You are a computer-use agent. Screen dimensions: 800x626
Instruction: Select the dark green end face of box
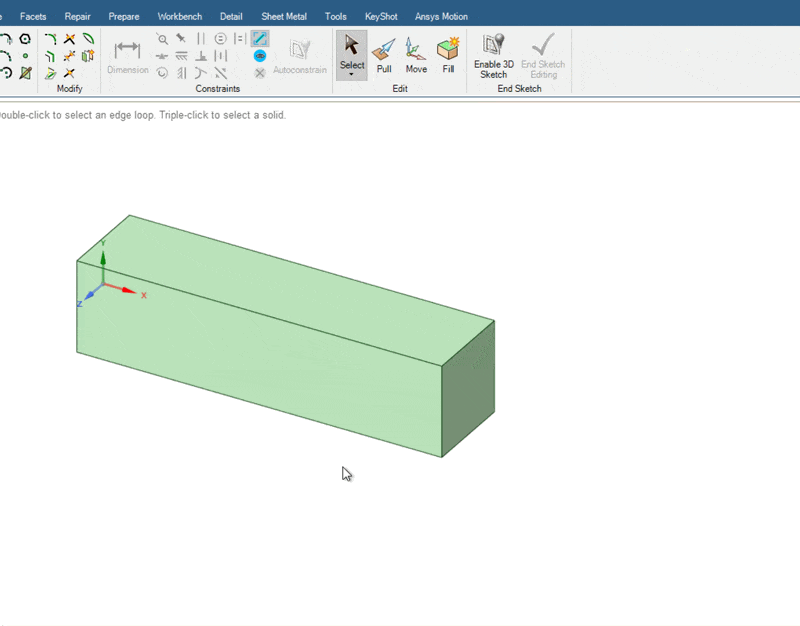click(468, 388)
